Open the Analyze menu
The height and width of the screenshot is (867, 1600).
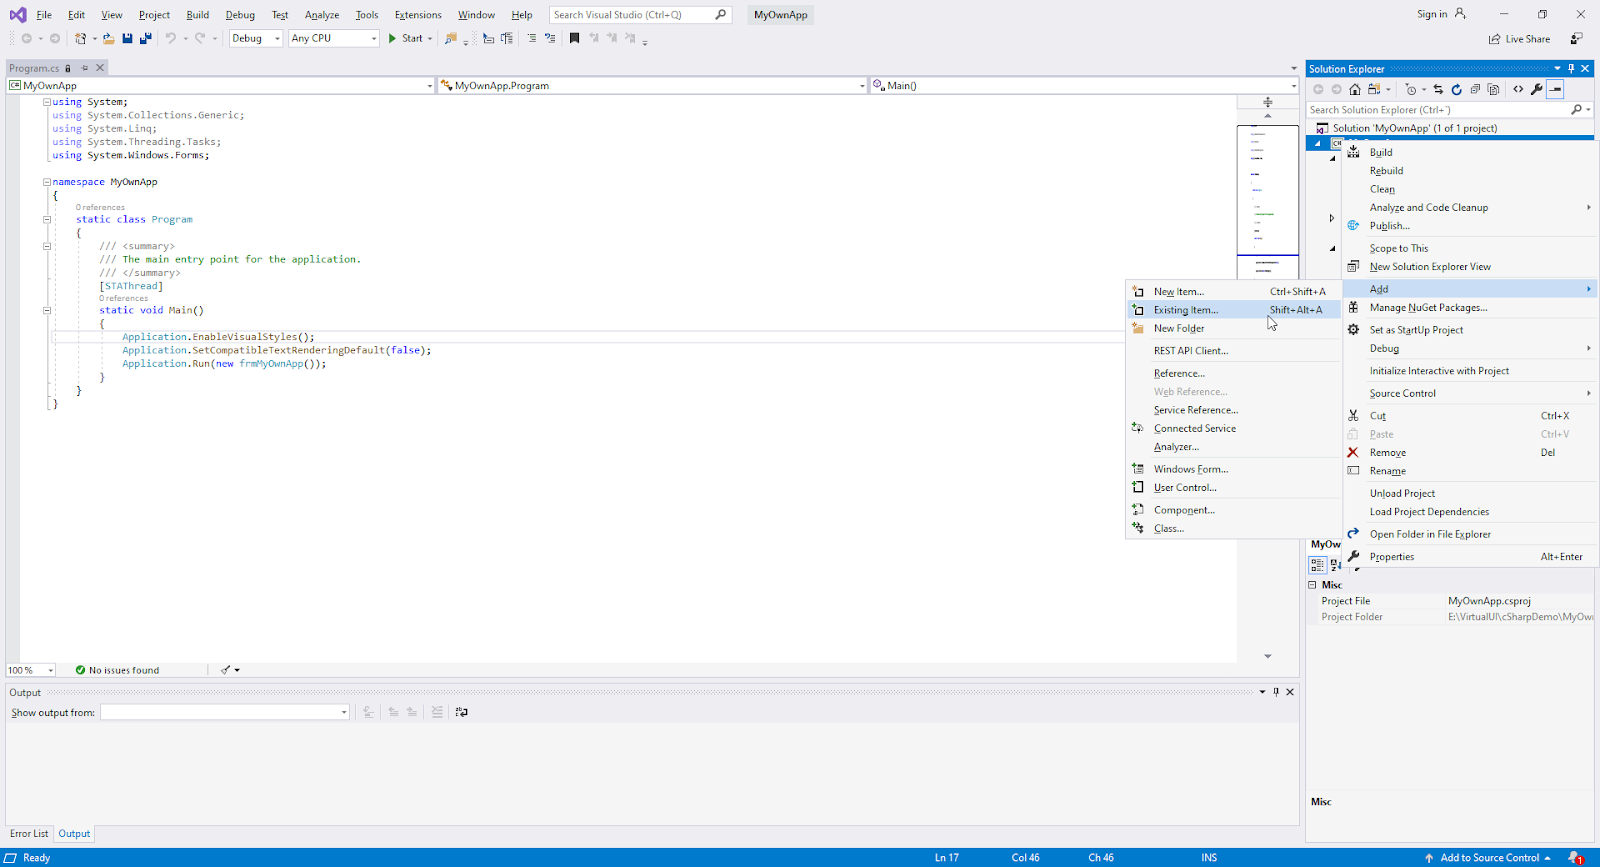pos(322,15)
